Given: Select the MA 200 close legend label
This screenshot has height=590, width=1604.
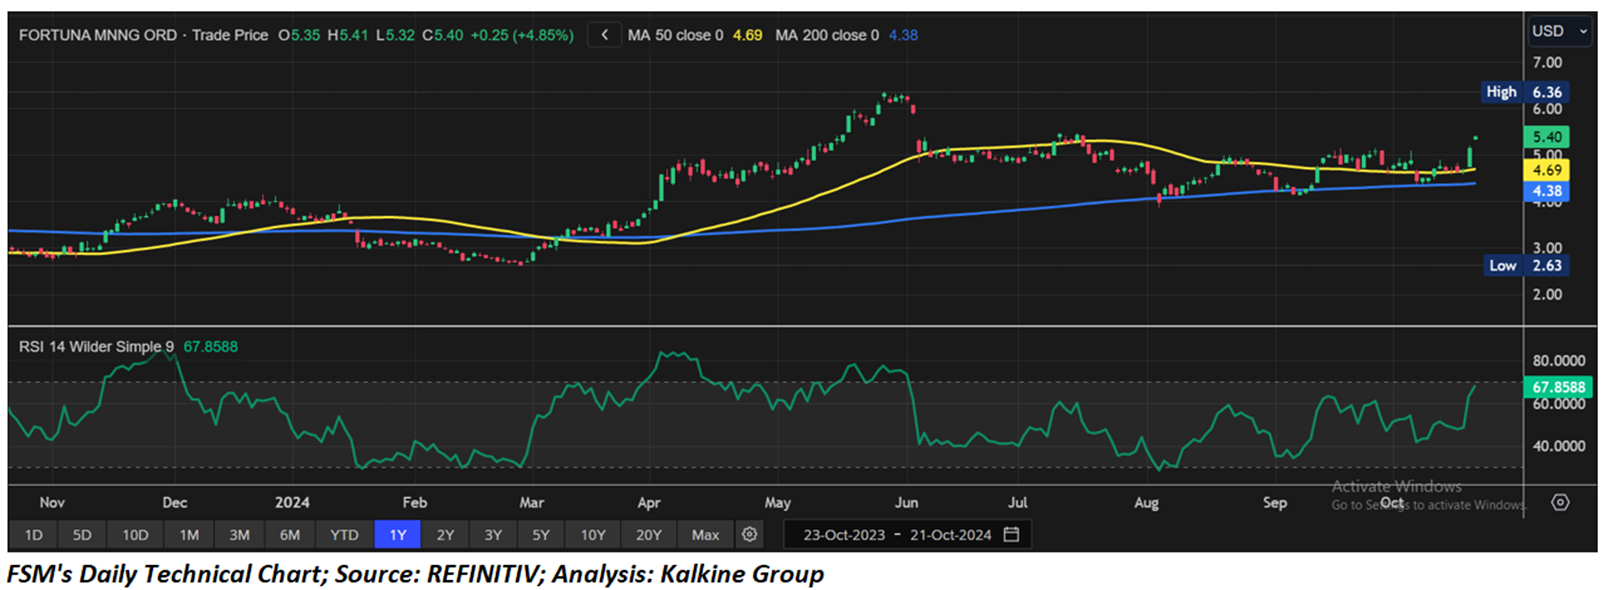Looking at the screenshot, I should 827,35.
